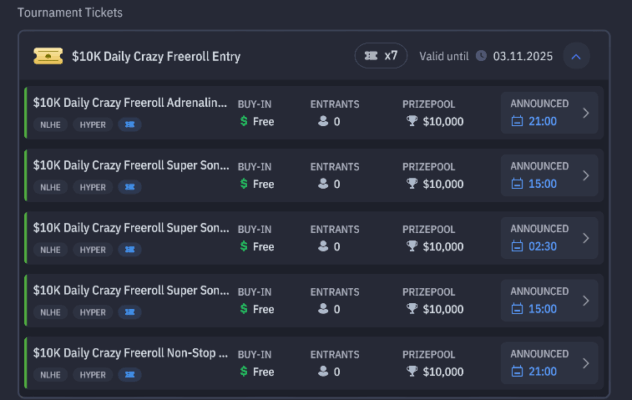
Task: Click the 03.11.2025 expiry date
Action: coord(520,56)
